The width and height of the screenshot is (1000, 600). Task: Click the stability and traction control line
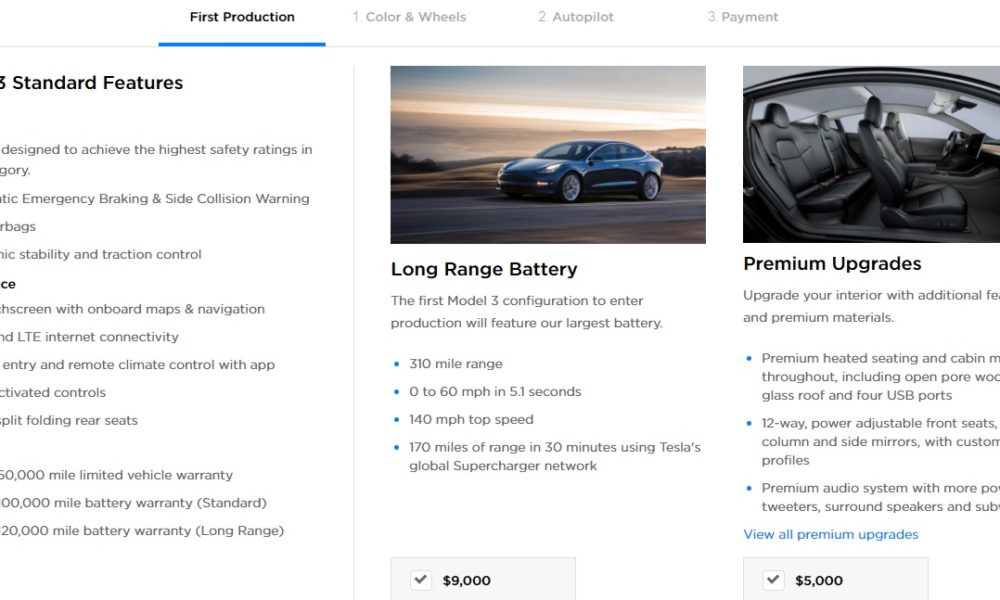[101, 254]
